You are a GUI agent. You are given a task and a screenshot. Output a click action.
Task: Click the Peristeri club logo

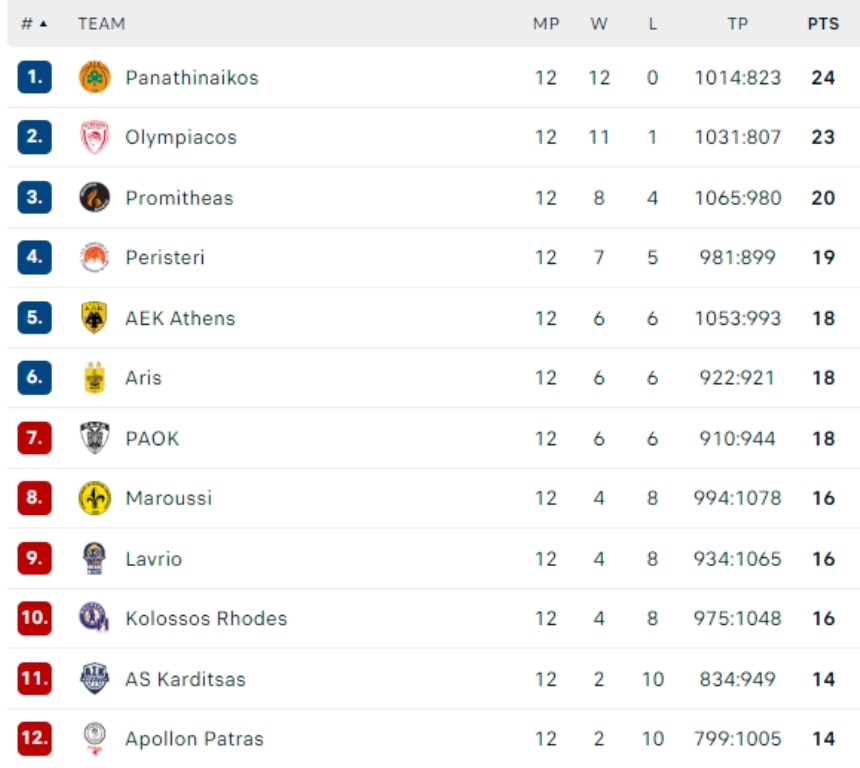94,257
